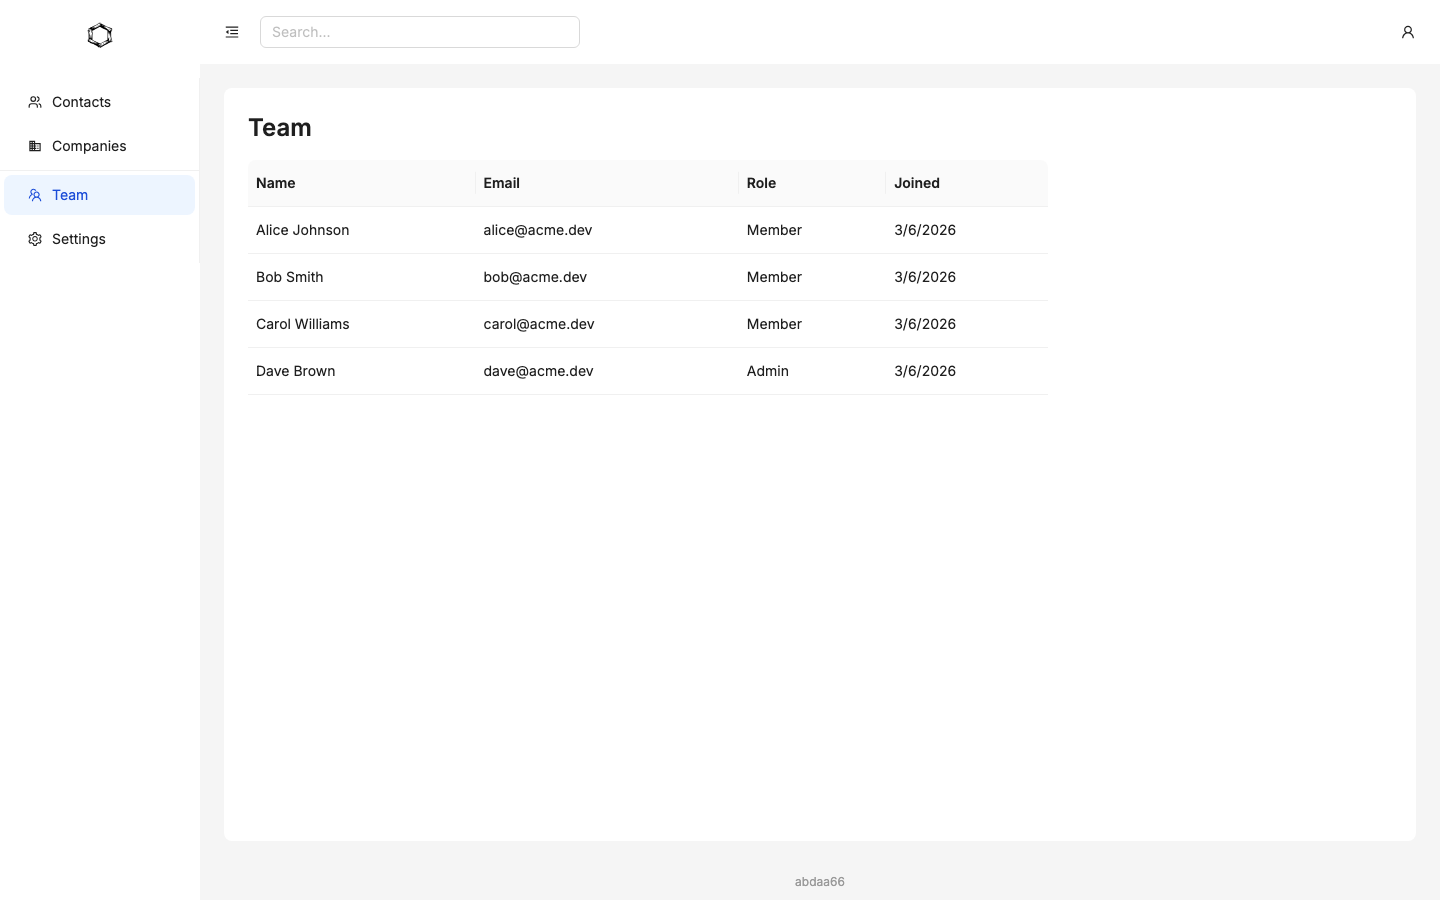
Task: Select Bob Smith name cell
Action: 361,277
